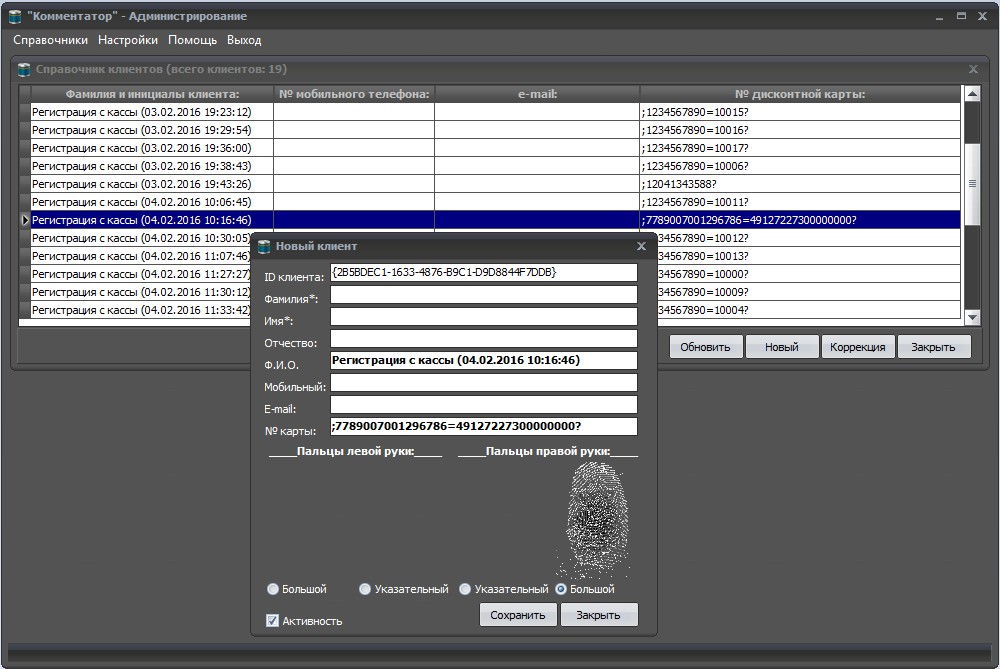Image resolution: width=1000 pixels, height=669 pixels.
Task: Click the app icon in the main title bar
Action: point(15,16)
